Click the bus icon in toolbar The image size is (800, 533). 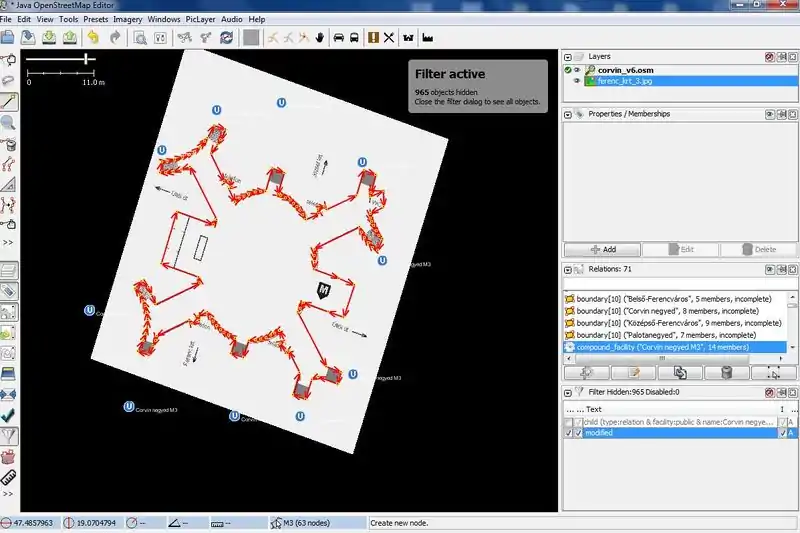pos(354,37)
